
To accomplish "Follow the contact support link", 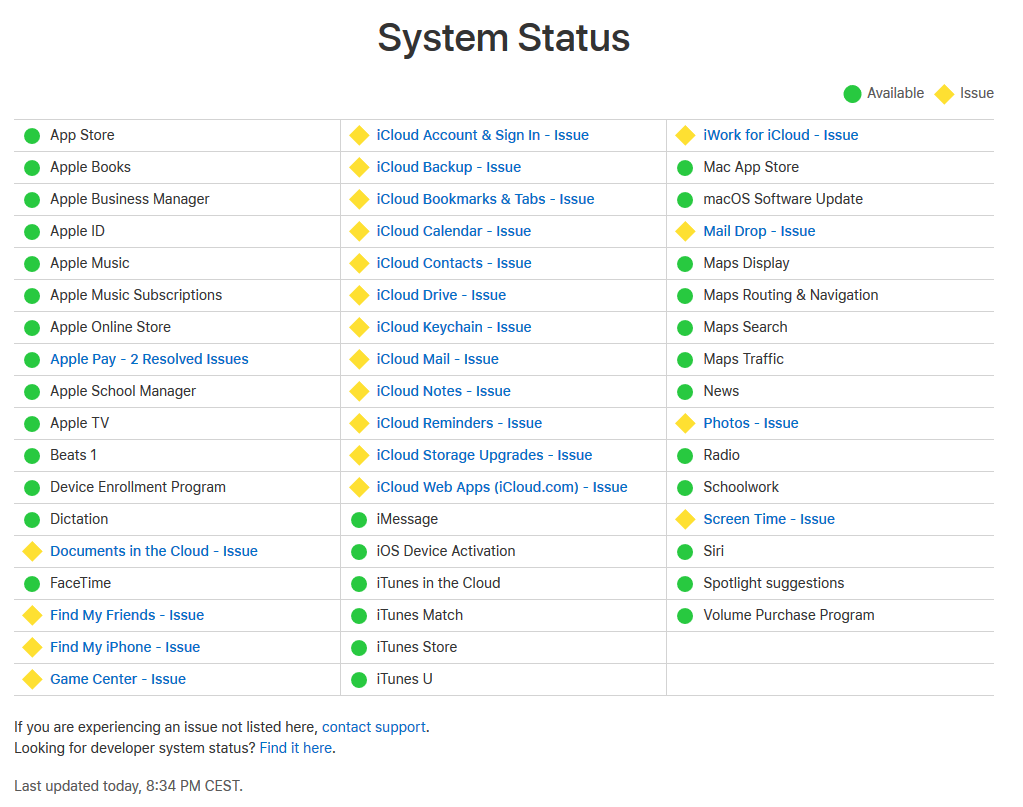I will (x=374, y=727).
